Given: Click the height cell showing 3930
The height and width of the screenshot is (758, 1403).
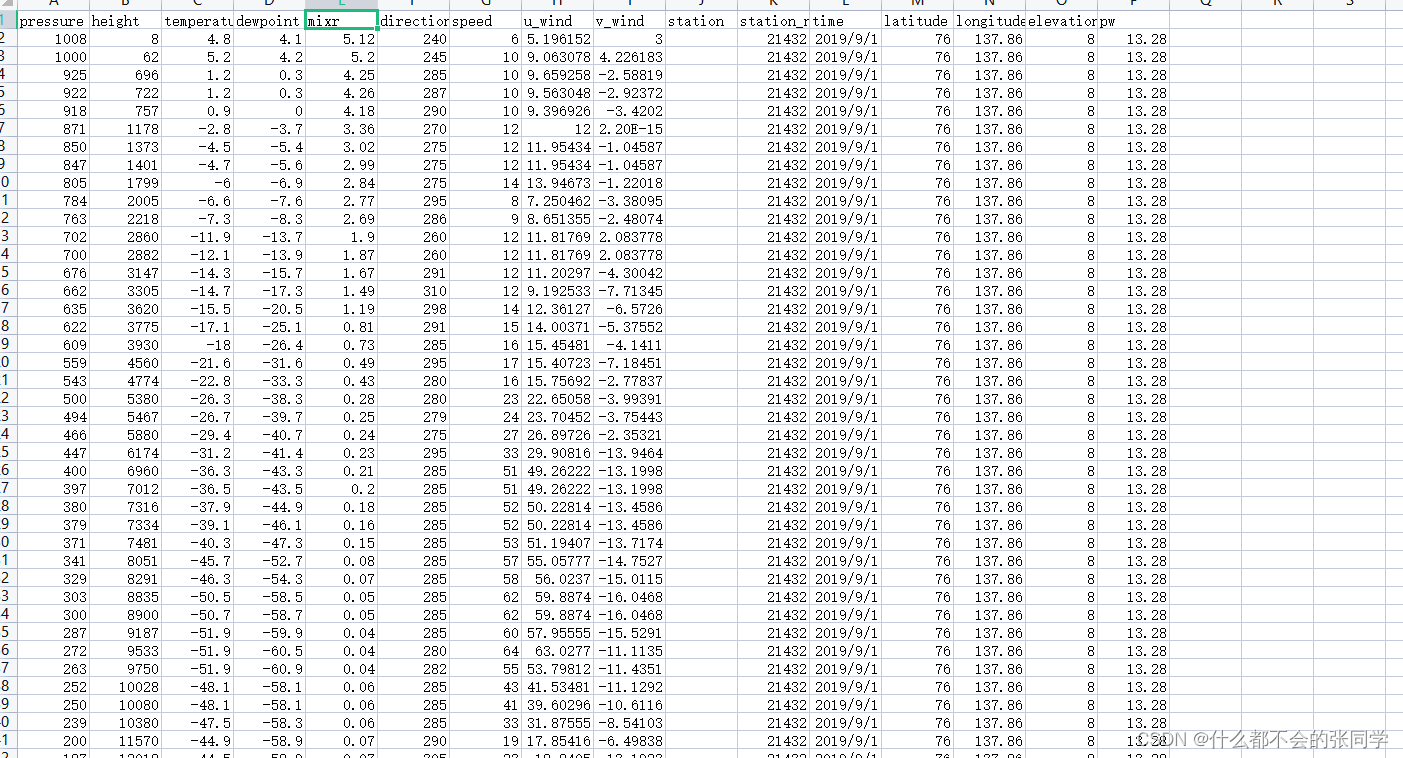Looking at the screenshot, I should click(x=125, y=345).
